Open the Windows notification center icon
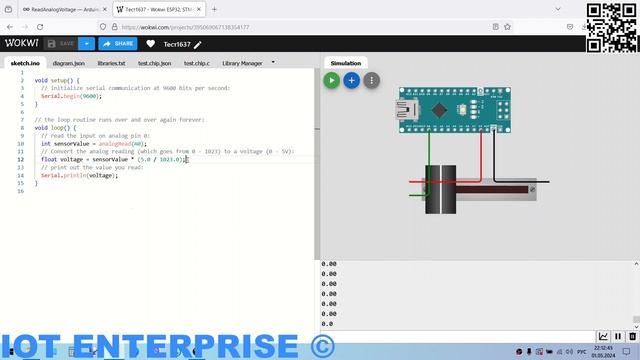 click(x=627, y=351)
